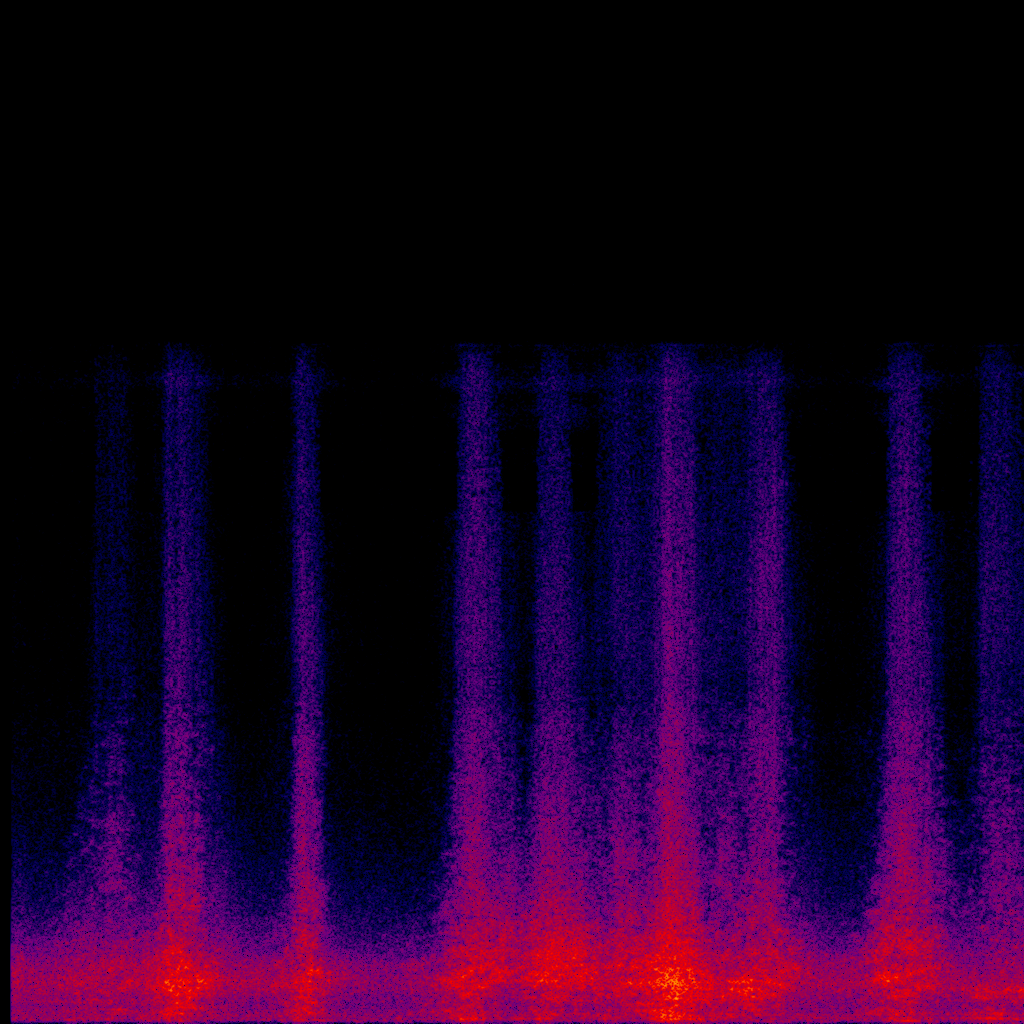The image size is (1024, 1024).
Task: Click the thin third vertical burst column
Action: tap(307, 600)
